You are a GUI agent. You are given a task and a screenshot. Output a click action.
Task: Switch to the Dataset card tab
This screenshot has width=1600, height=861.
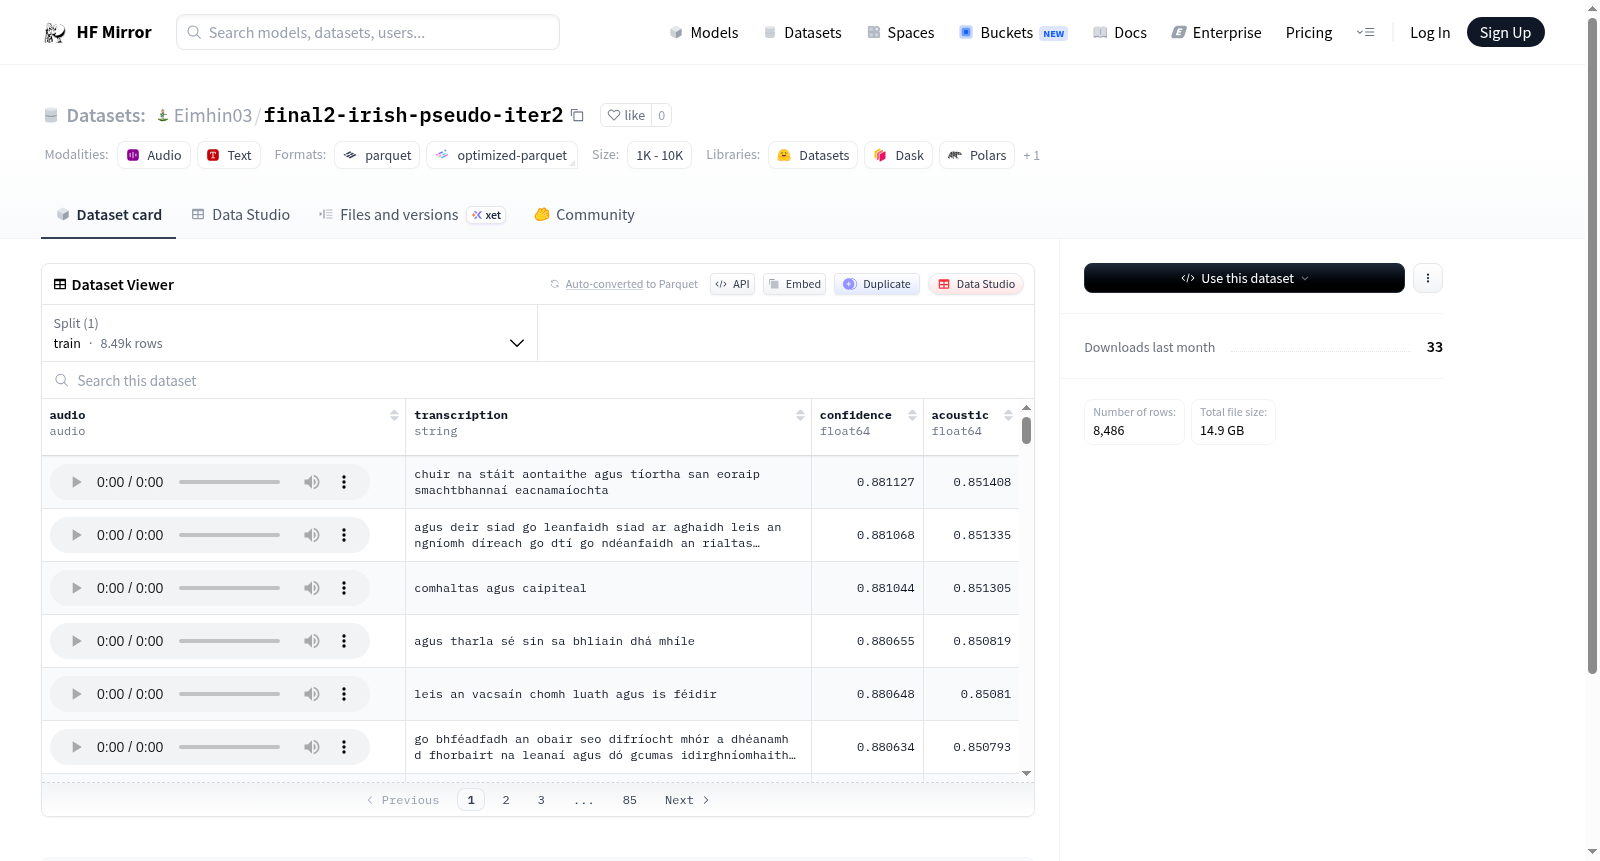(109, 215)
